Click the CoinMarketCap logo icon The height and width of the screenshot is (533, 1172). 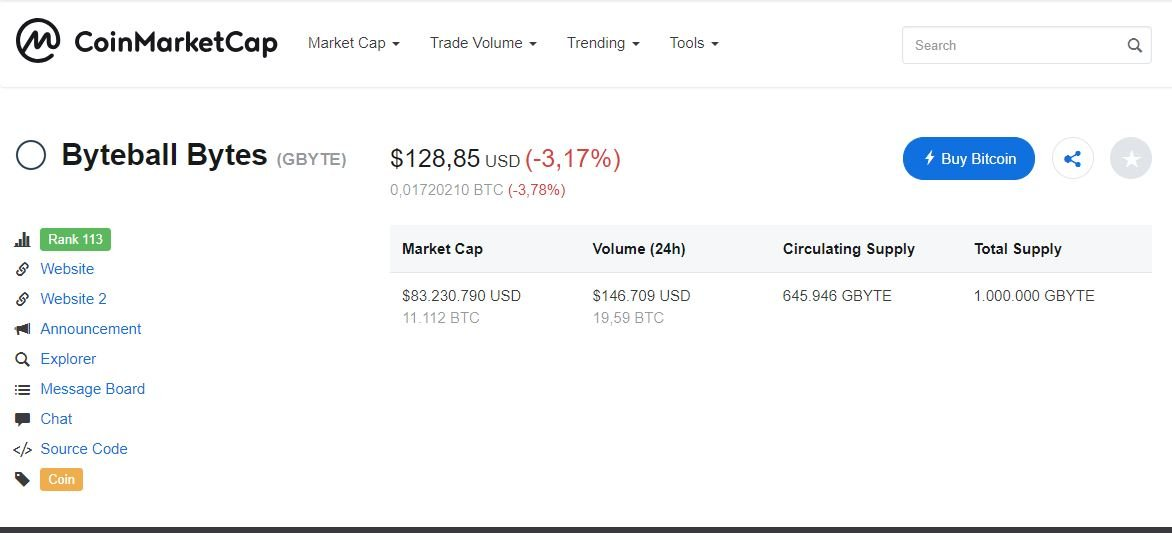pos(38,42)
